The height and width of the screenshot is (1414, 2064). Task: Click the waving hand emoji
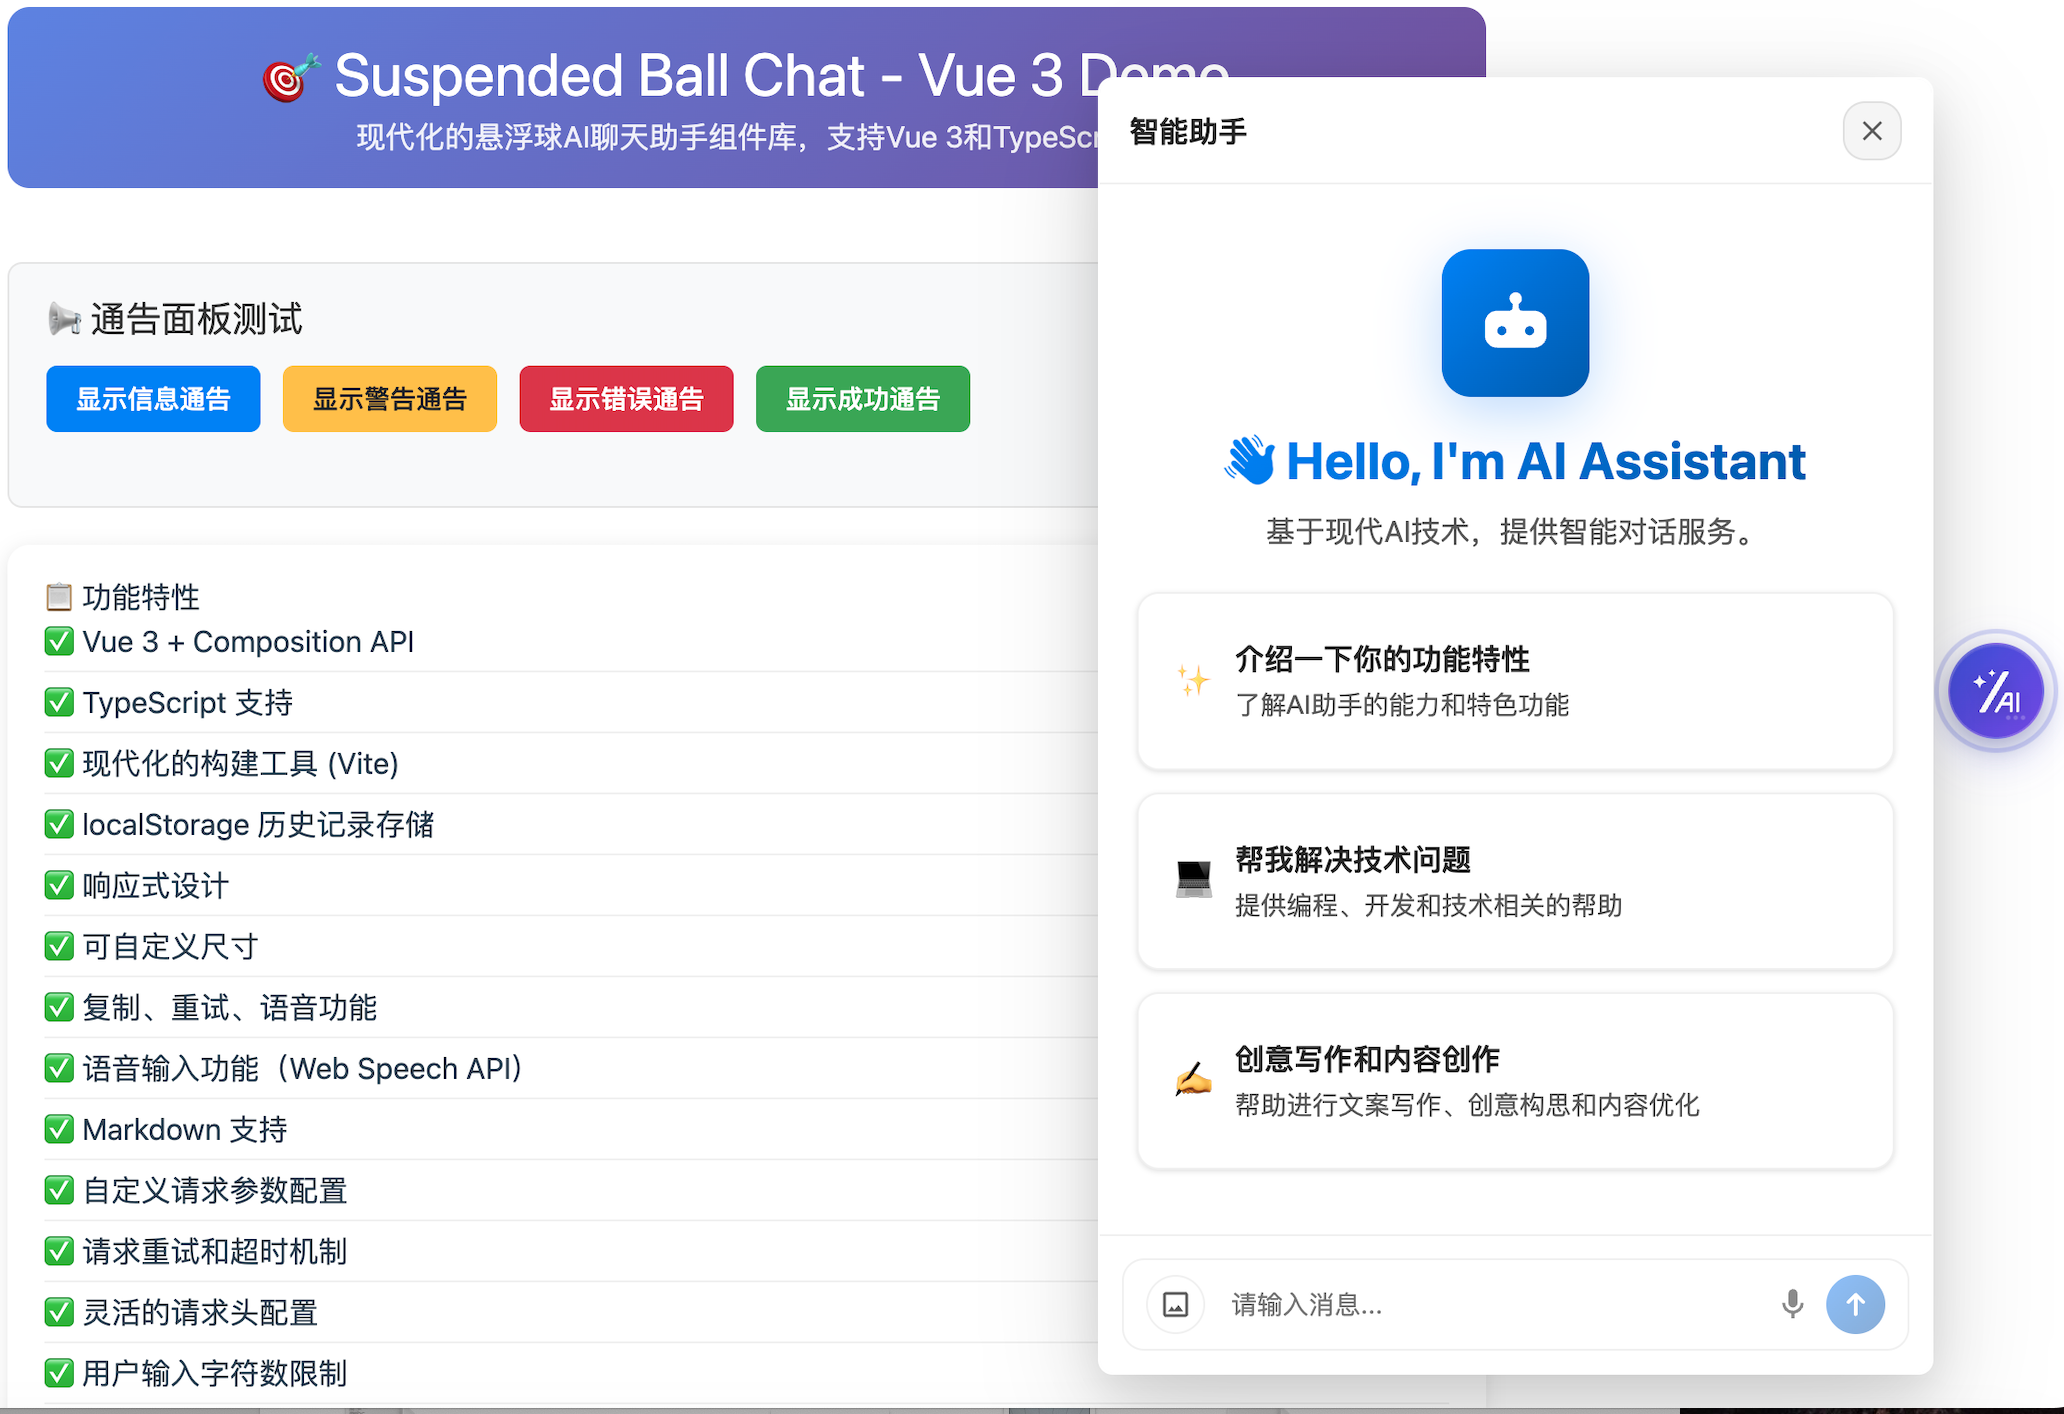(x=1250, y=461)
